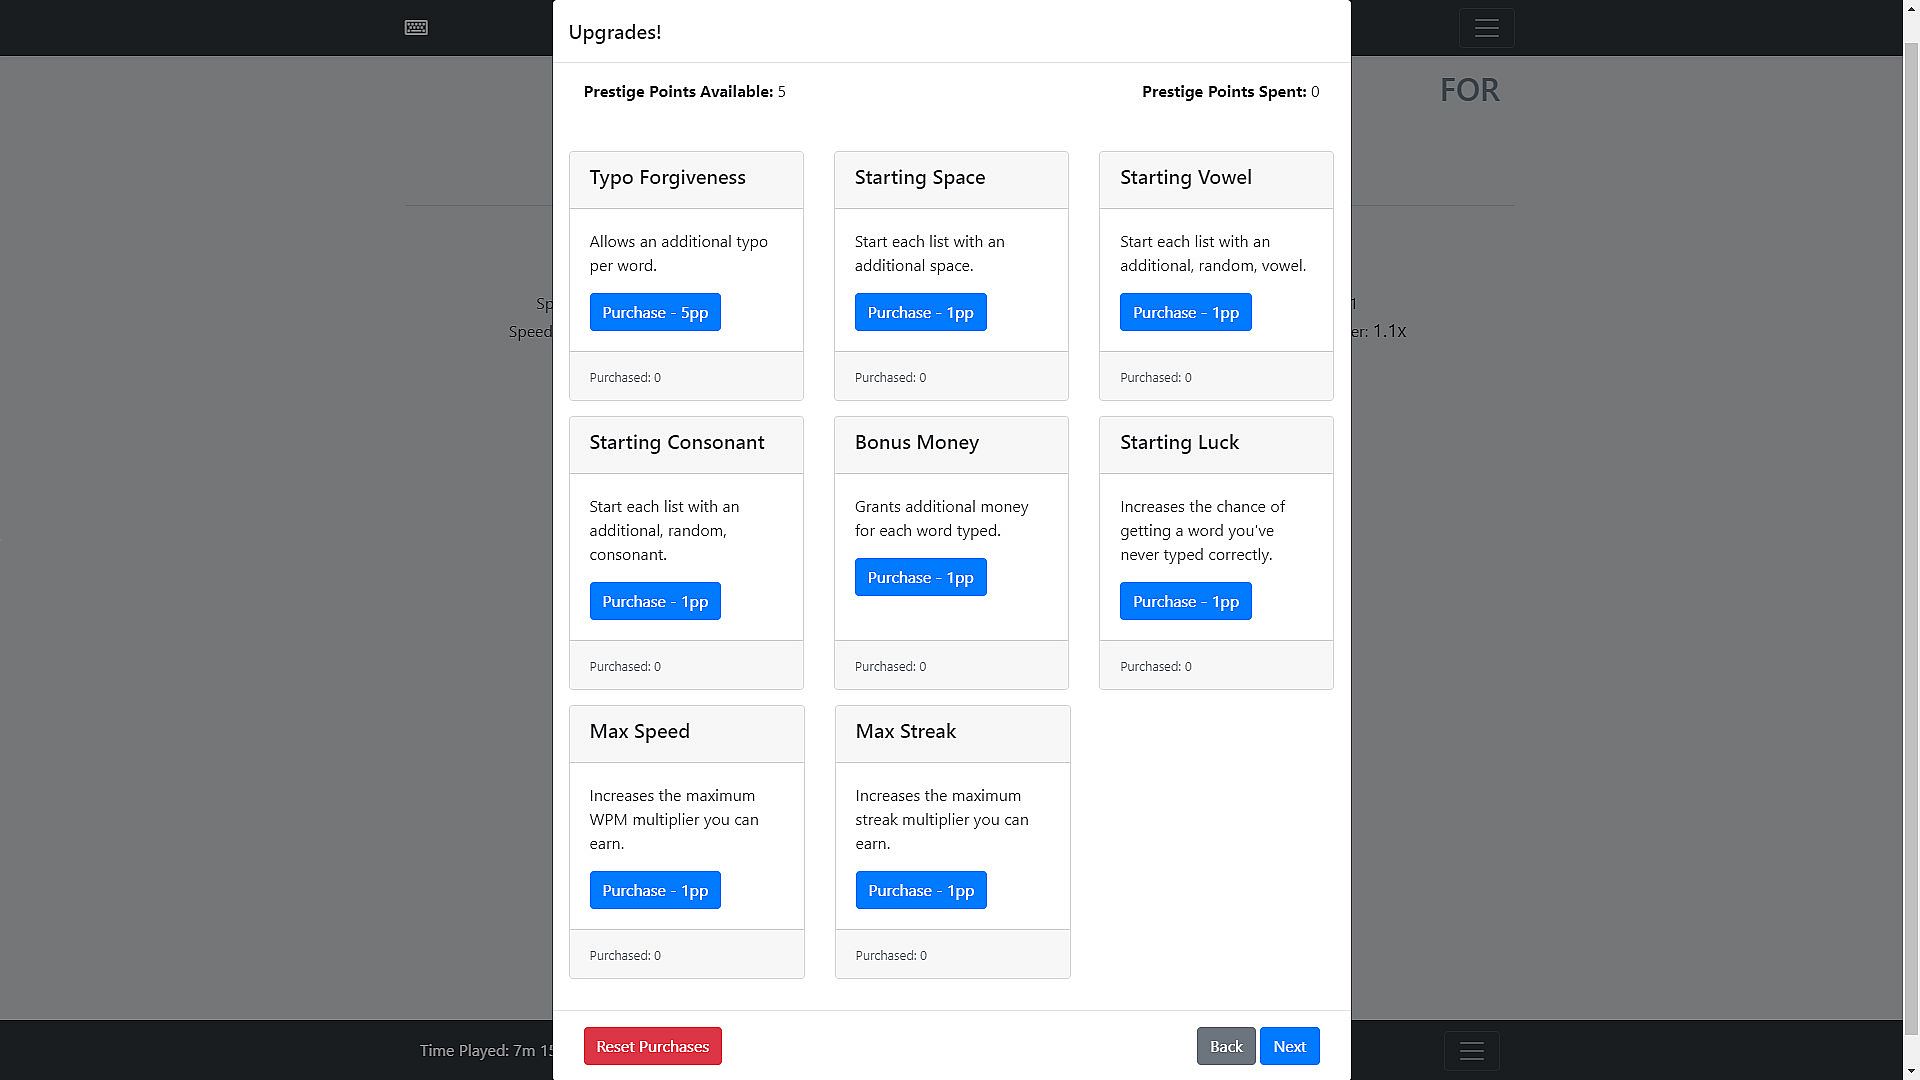
Task: Purchase the Max Streak upgrade
Action: tap(921, 891)
